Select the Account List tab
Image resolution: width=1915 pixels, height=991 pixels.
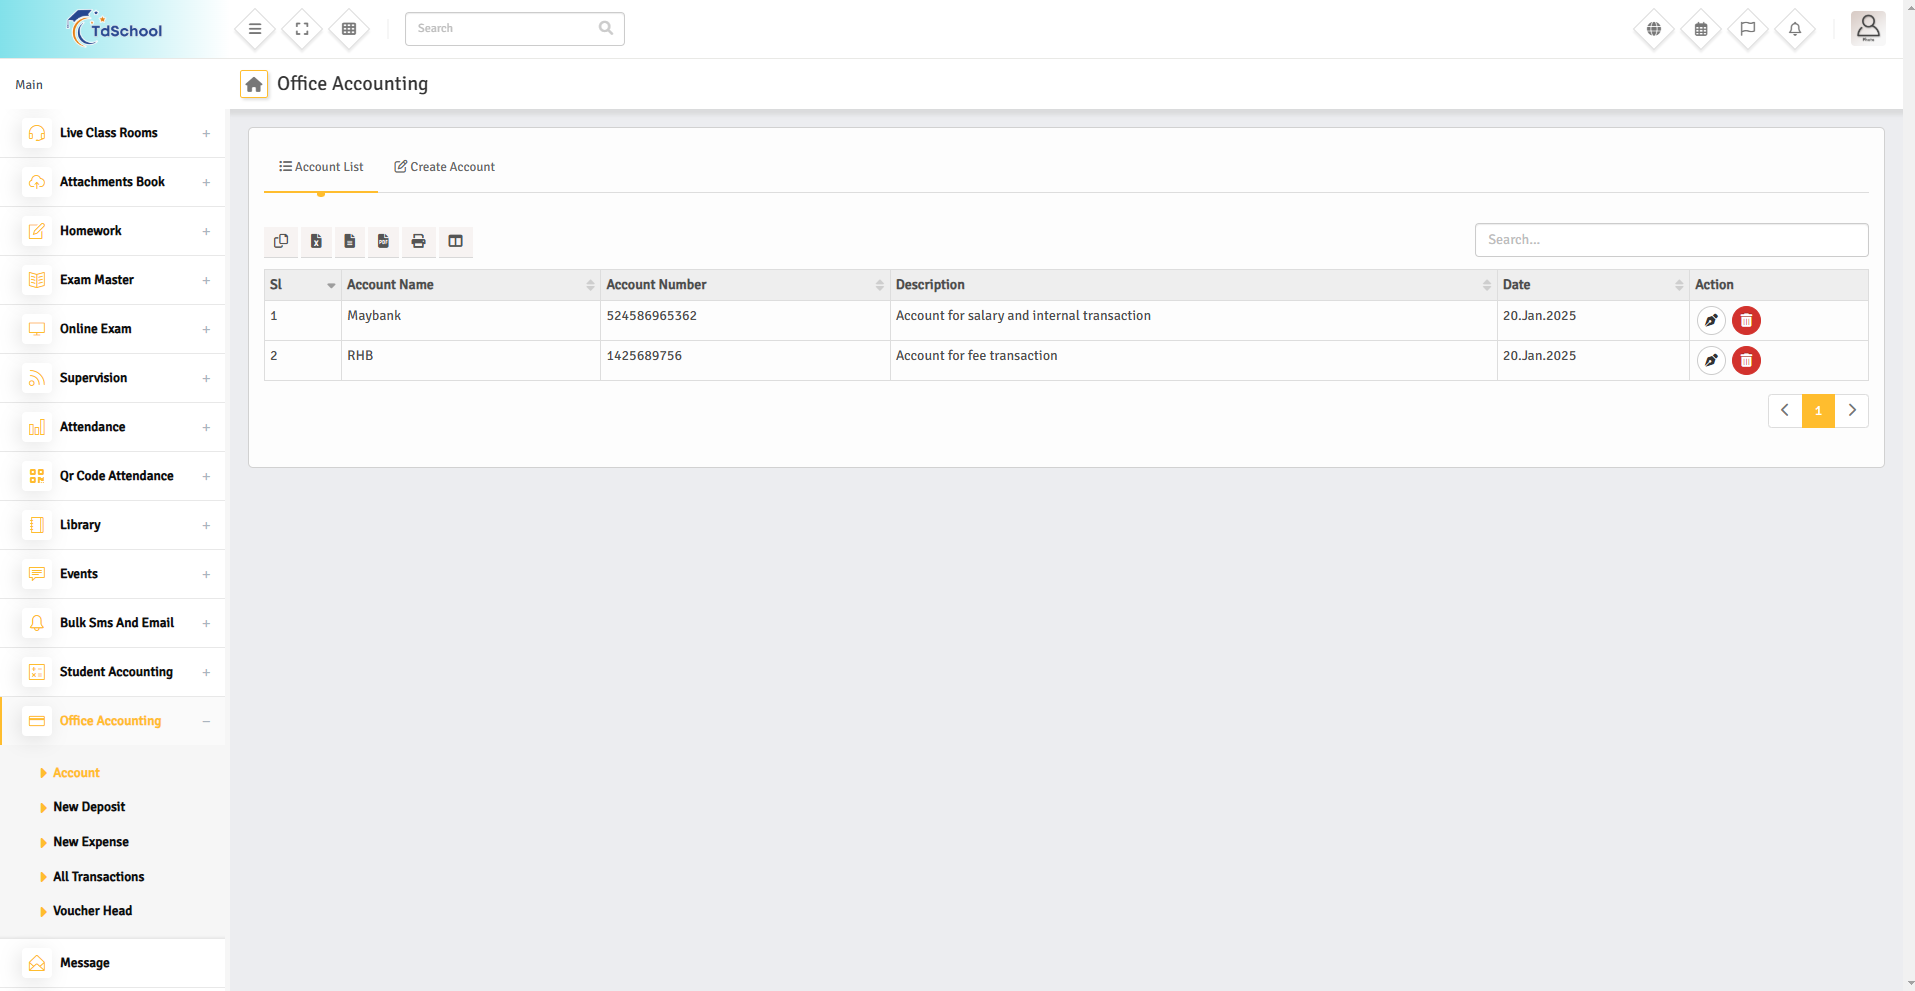tap(321, 167)
